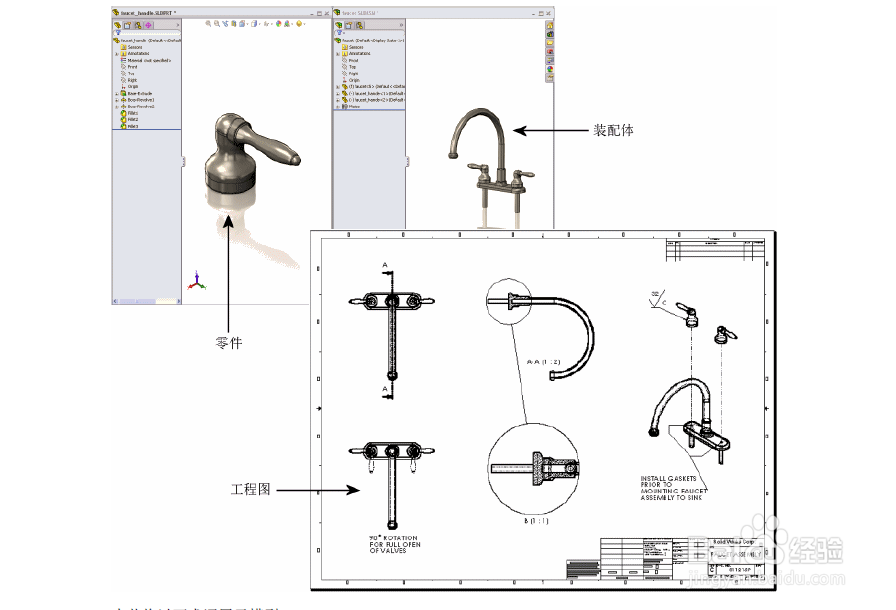Open Appearances color ball icon in task pane
Image resolution: width=896 pixels, height=610 pixels.
[x=550, y=69]
